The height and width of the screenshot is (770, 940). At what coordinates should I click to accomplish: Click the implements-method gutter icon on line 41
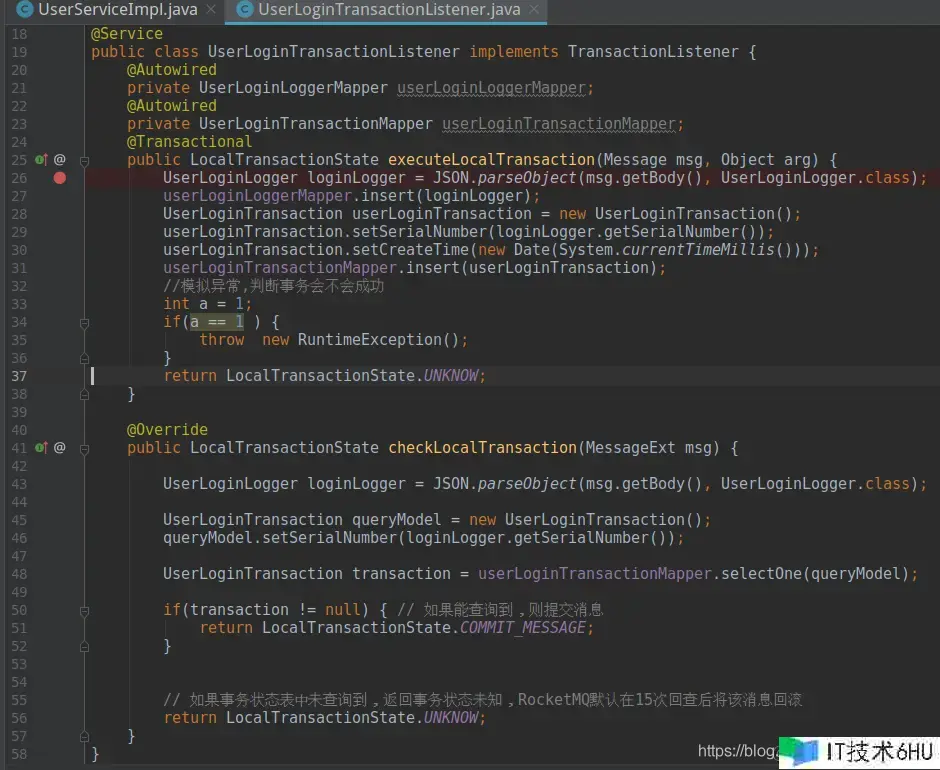coord(41,448)
